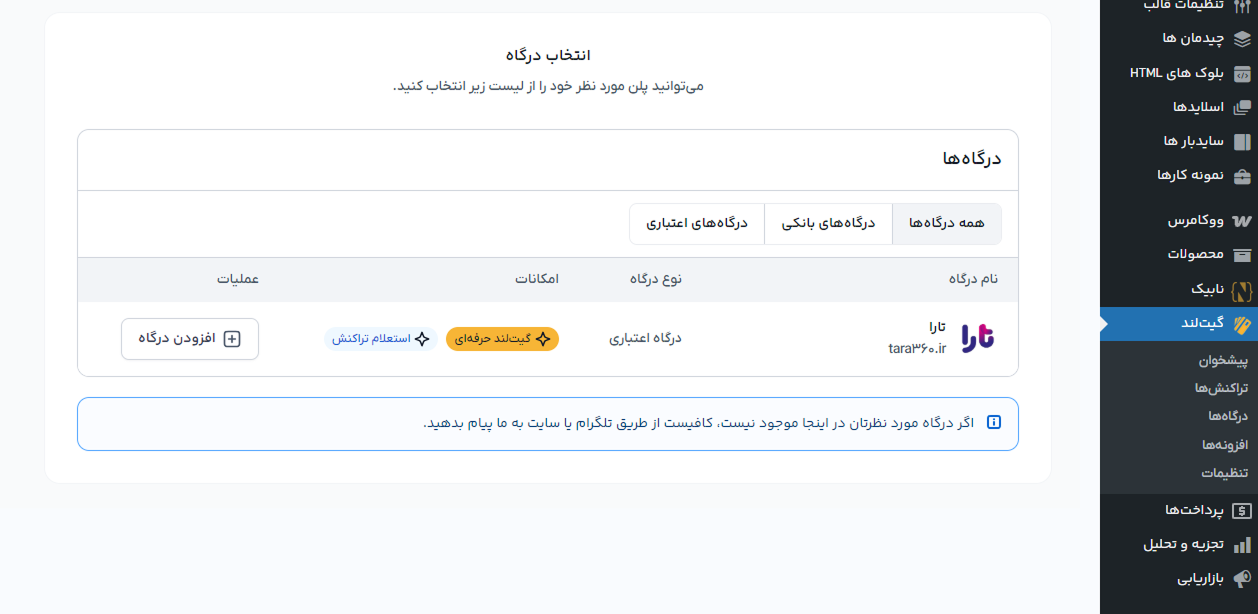Image resolution: width=1258 pixels, height=614 pixels.
Task: Click the محصولات products icon
Action: 1242,254
